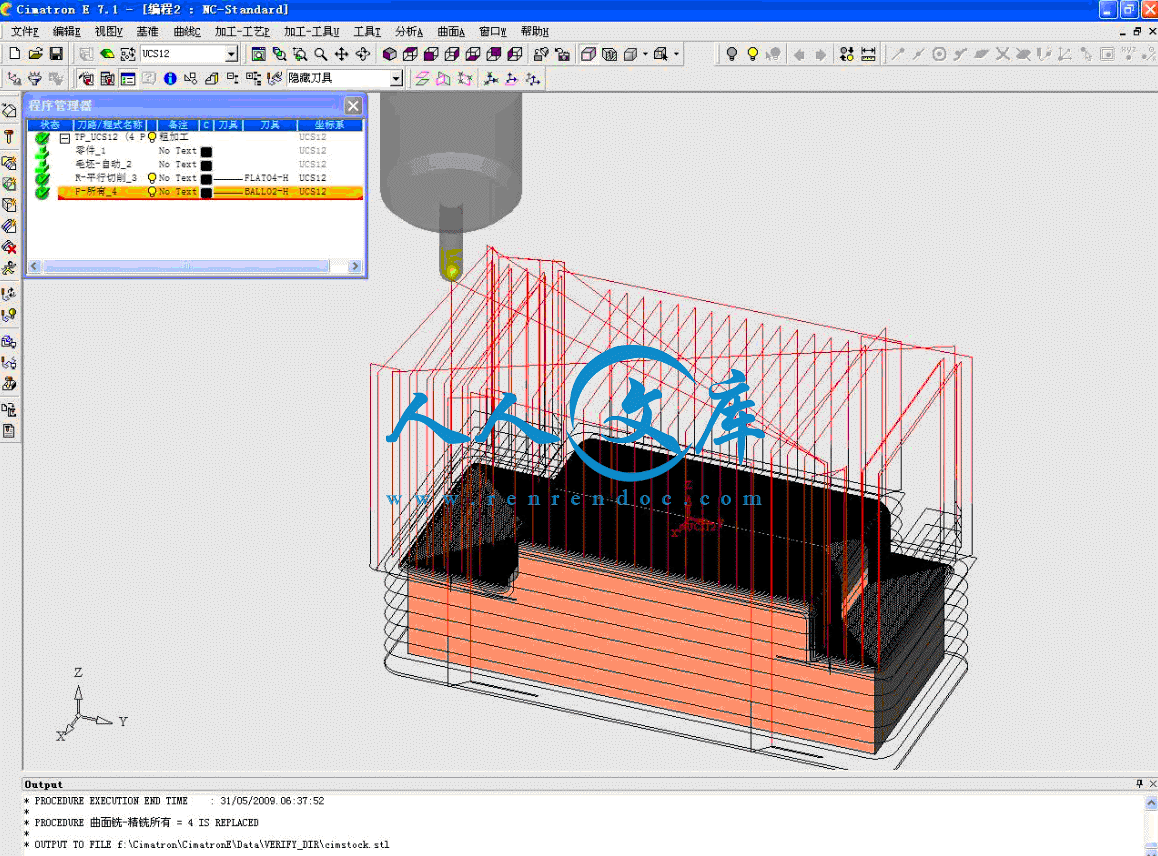This screenshot has width=1158, height=856.
Task: Select the R-平行切削_3 procedure row
Action: click(210, 178)
